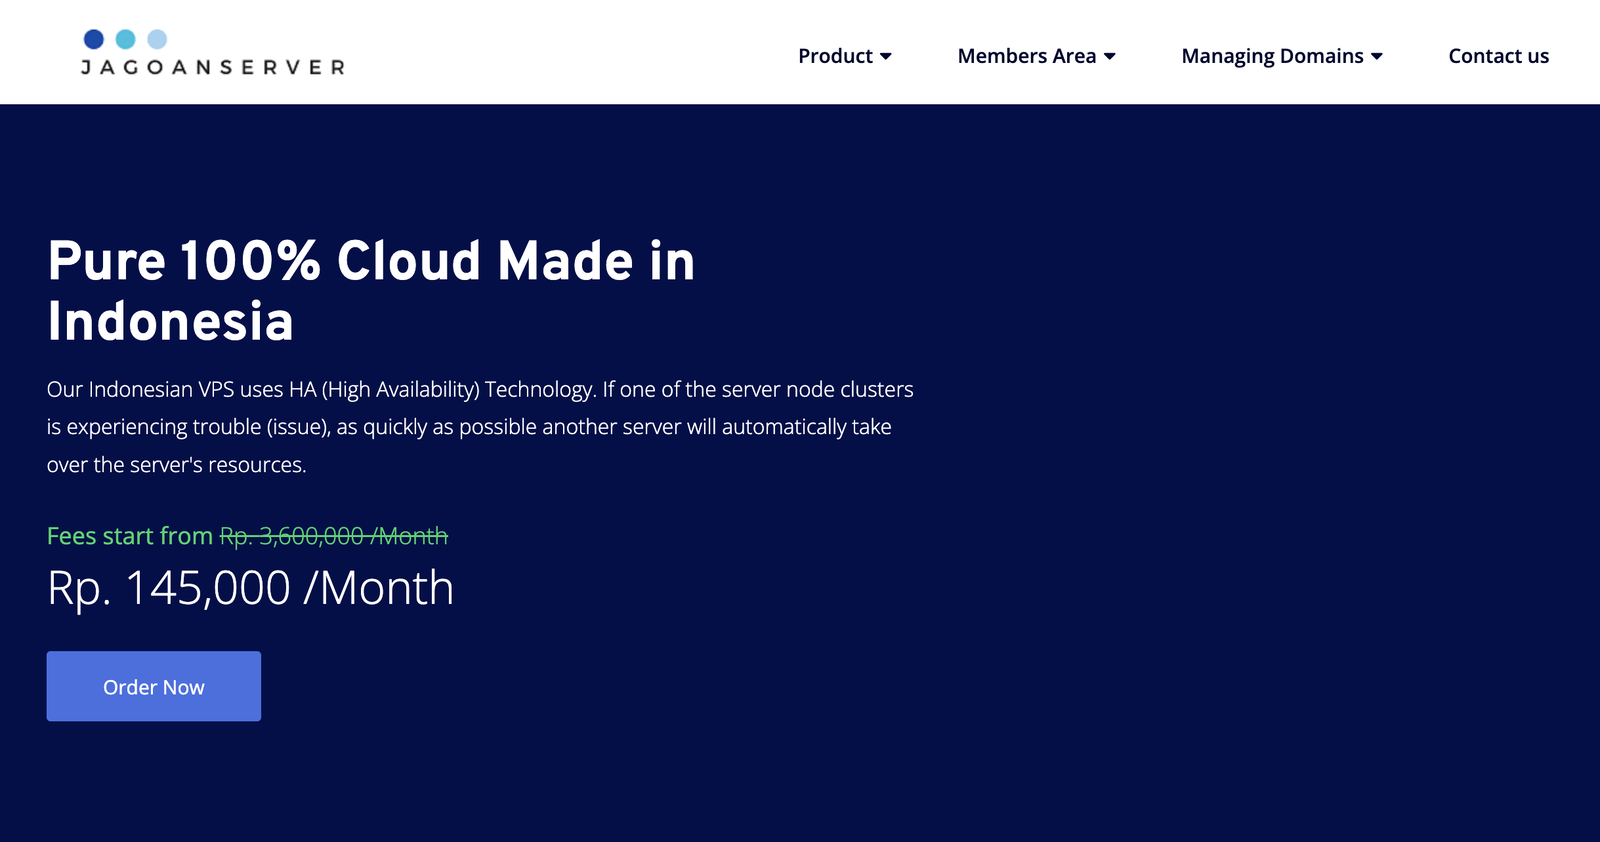Click the line "is experiencing trouble (issue)"
1600x842 pixels.
pos(469,427)
